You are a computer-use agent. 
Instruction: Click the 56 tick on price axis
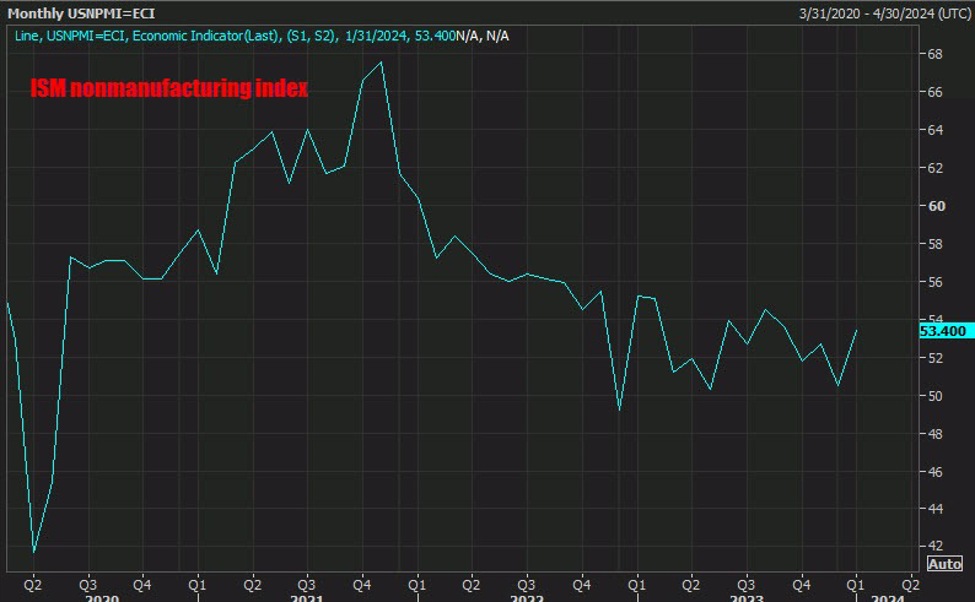pyautogui.click(x=935, y=282)
